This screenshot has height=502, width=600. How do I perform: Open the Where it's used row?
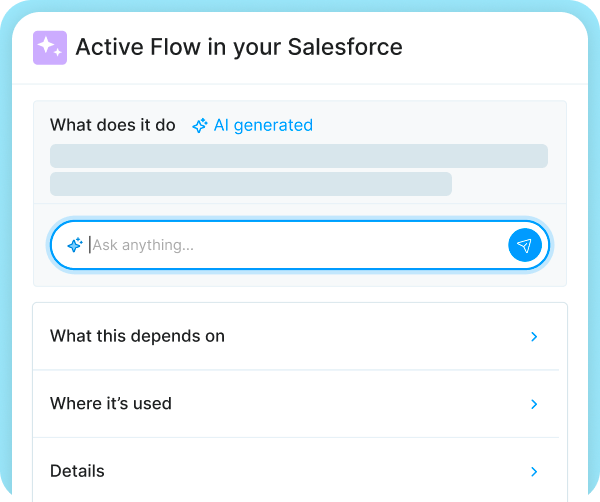(111, 404)
